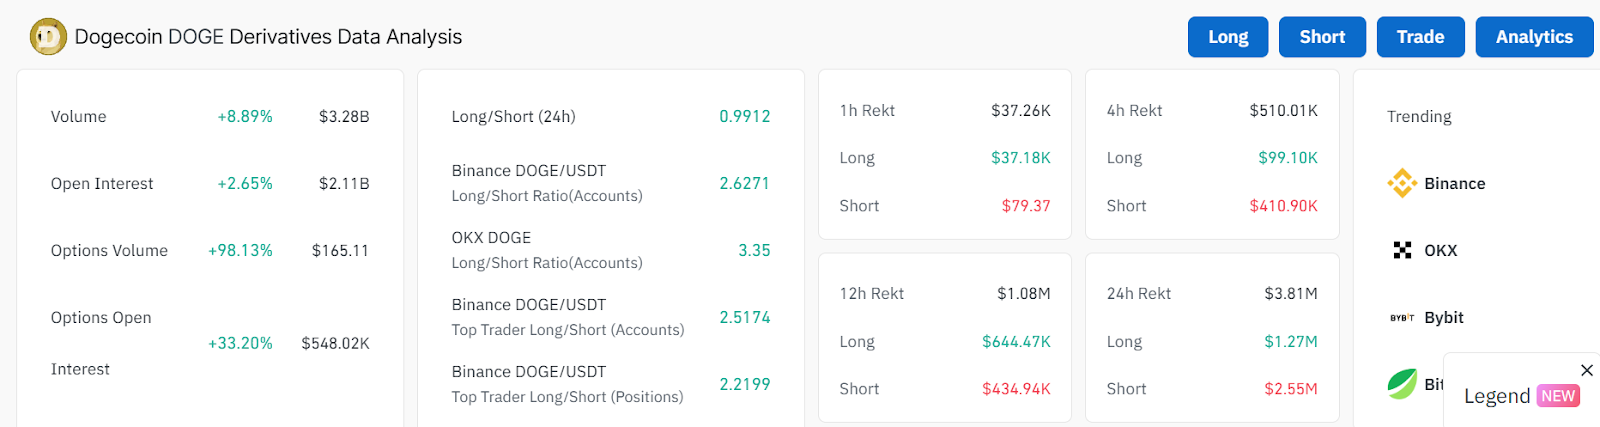This screenshot has height=427, width=1600.
Task: Click the Dogecoin logo icon
Action: (48, 37)
